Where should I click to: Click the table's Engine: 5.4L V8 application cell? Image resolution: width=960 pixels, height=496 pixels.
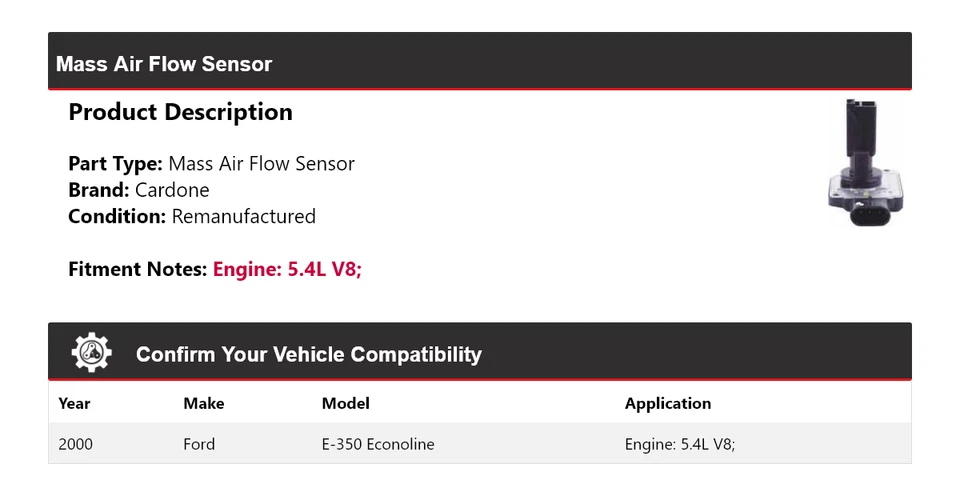pyautogui.click(x=679, y=444)
